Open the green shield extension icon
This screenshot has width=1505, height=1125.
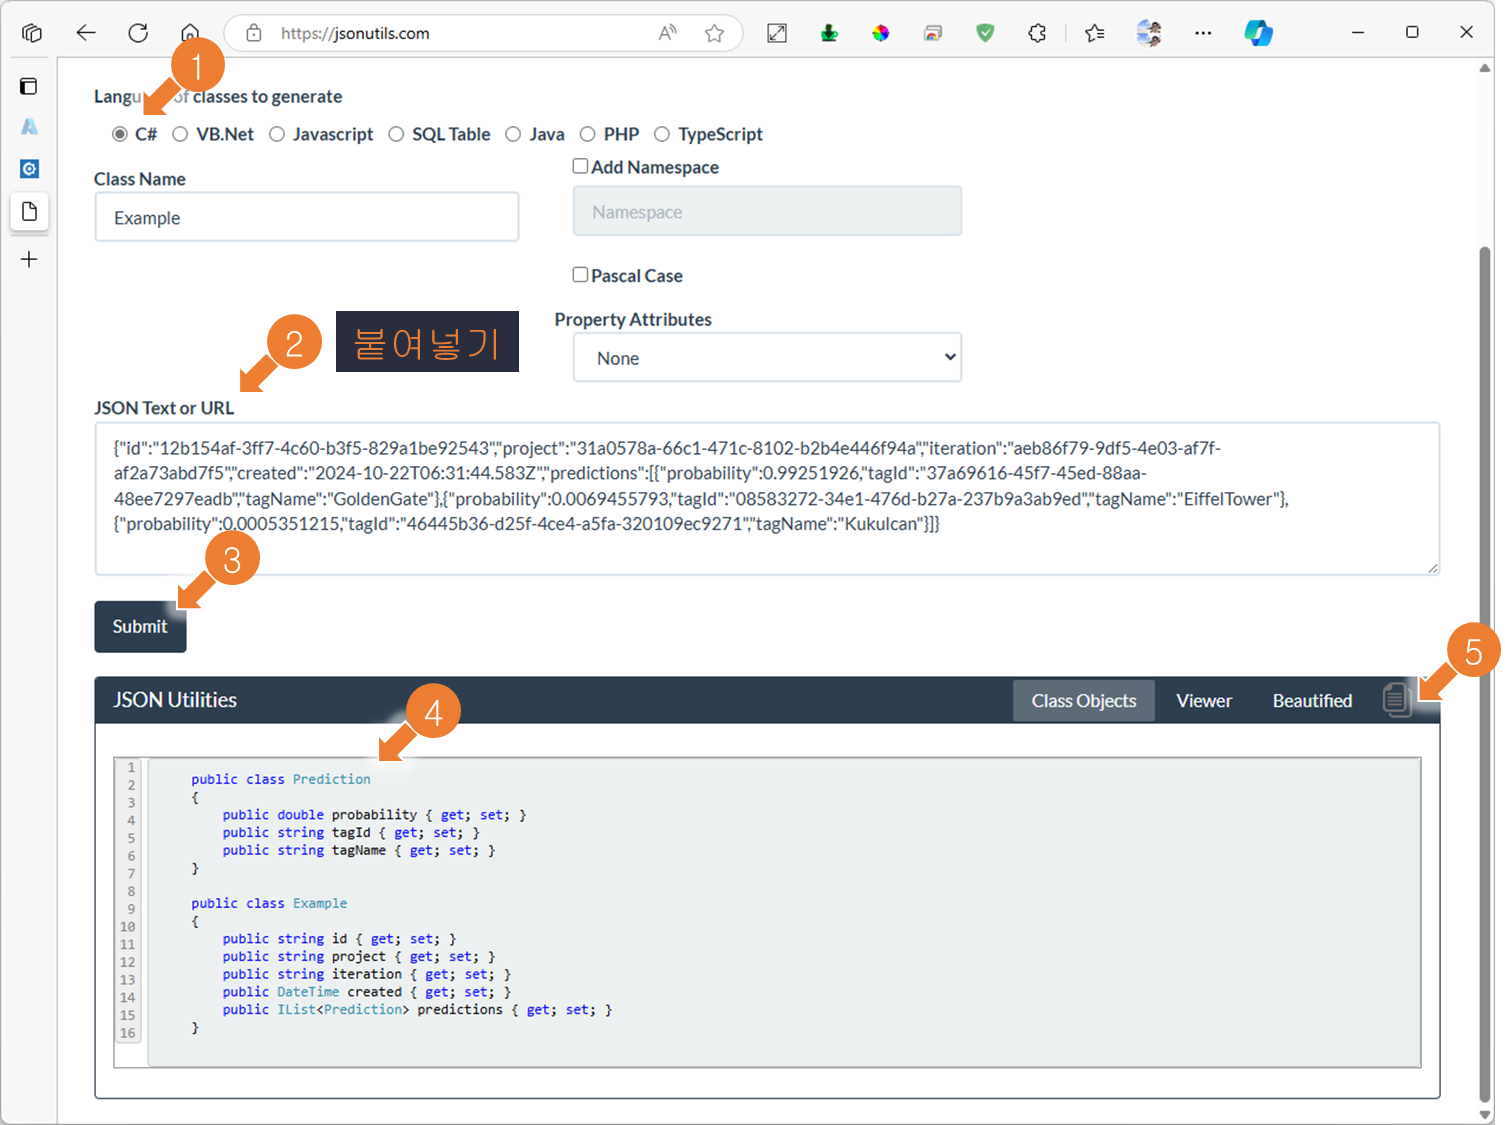[985, 33]
